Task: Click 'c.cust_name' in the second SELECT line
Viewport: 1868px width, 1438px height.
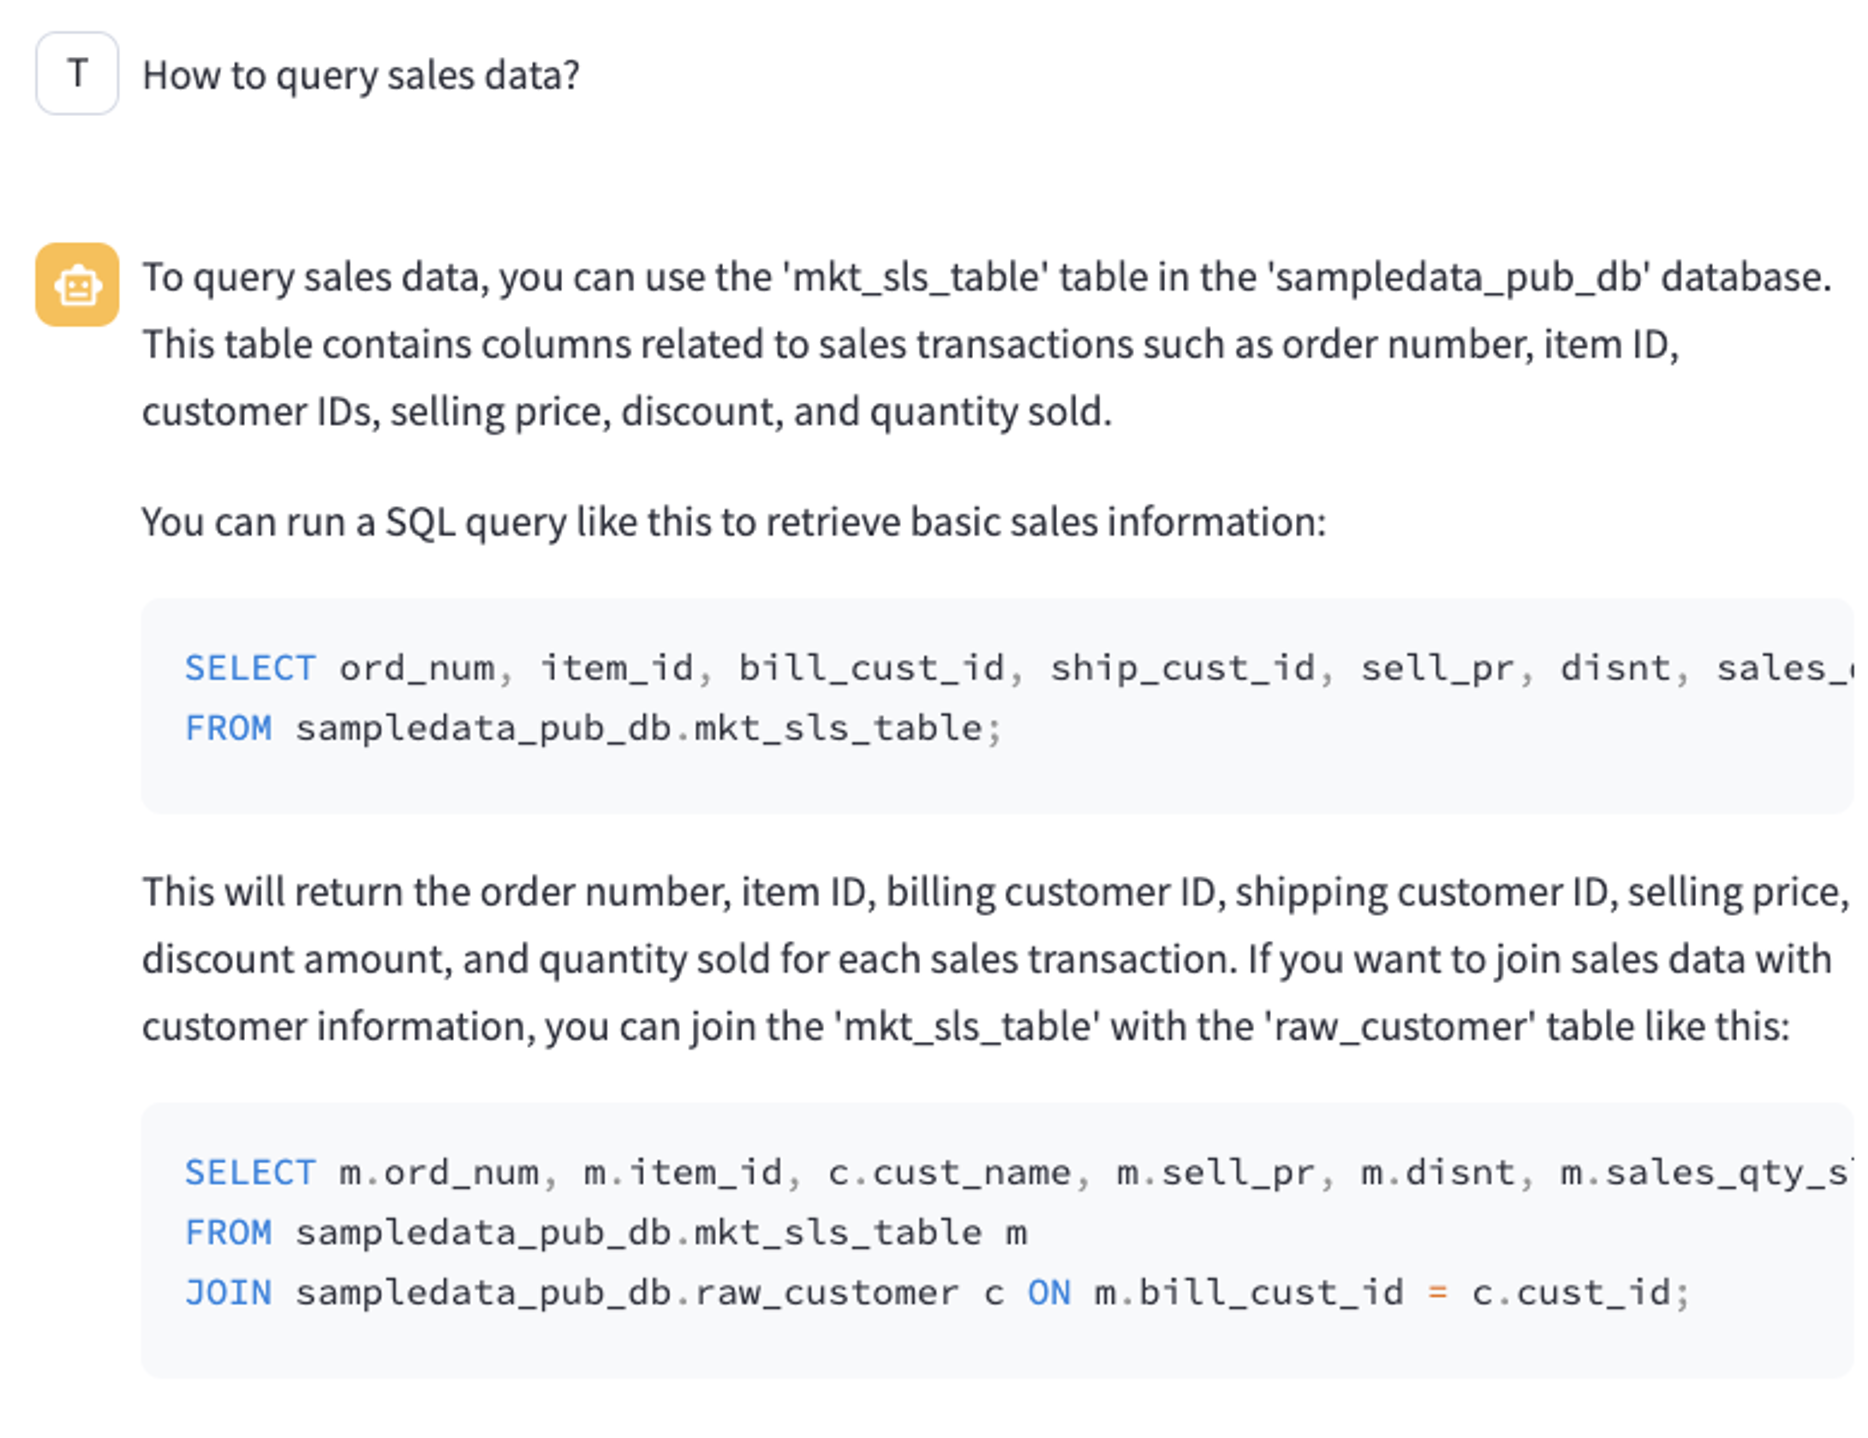Action: [949, 1172]
